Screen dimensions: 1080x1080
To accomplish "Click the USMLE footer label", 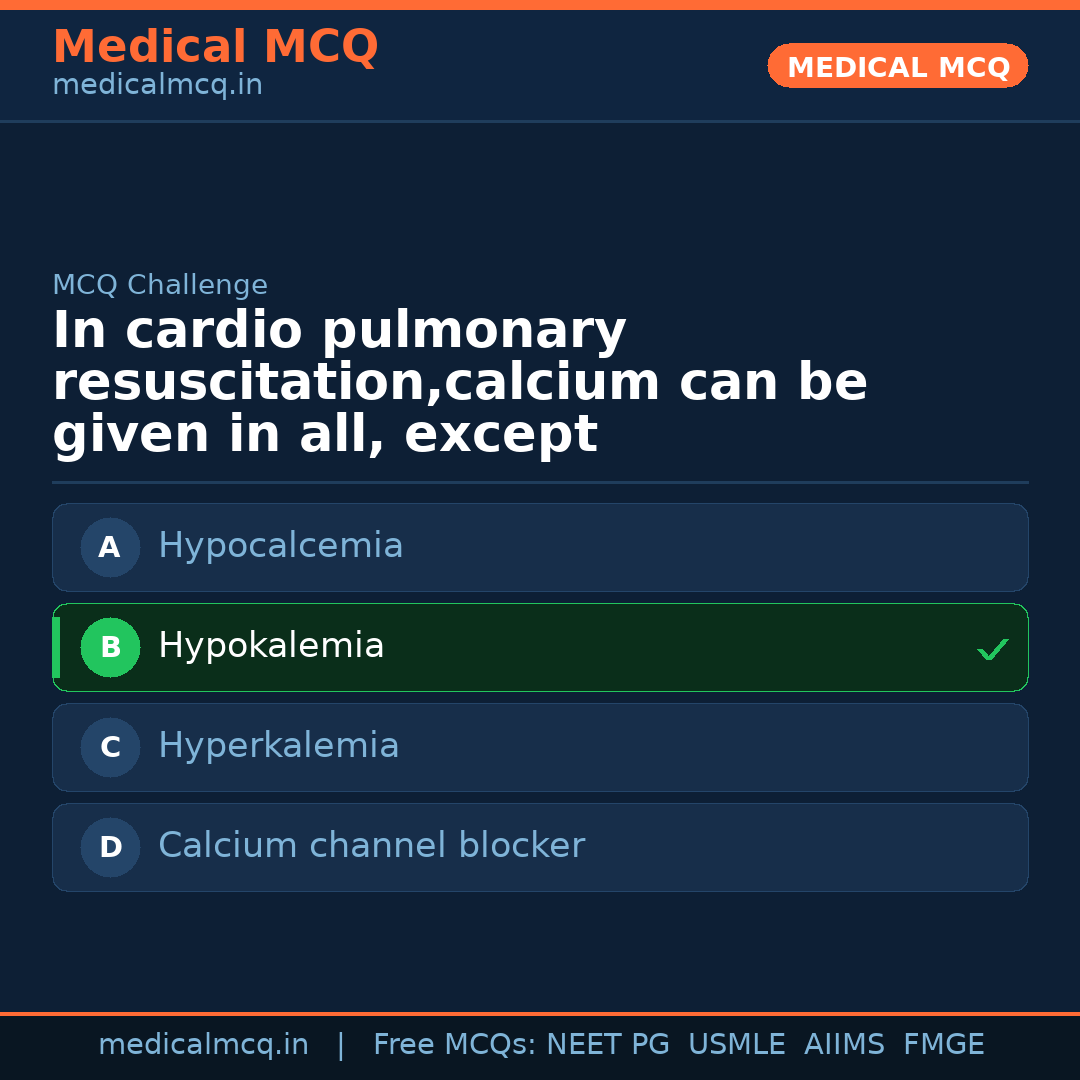I will [x=736, y=1045].
